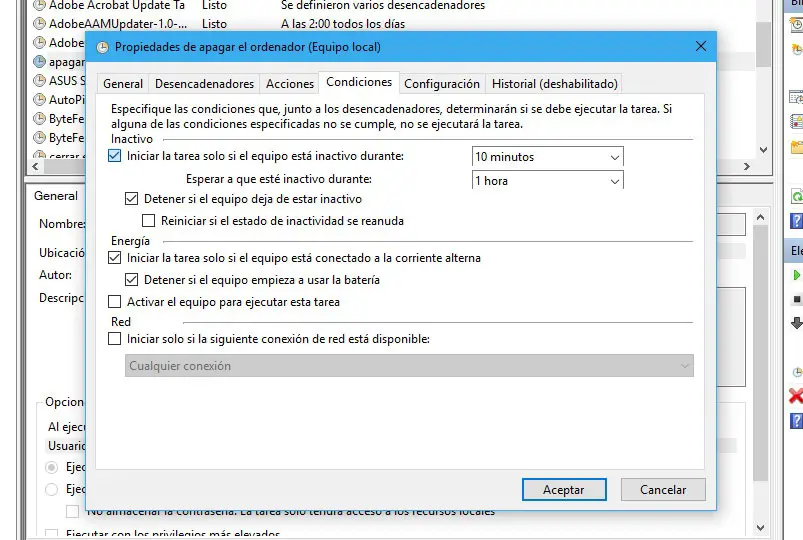Viewport: 803px width, 540px height.
Task: Enable 'Iniciar solo si la siguiente conexión de red'
Action: (115, 339)
